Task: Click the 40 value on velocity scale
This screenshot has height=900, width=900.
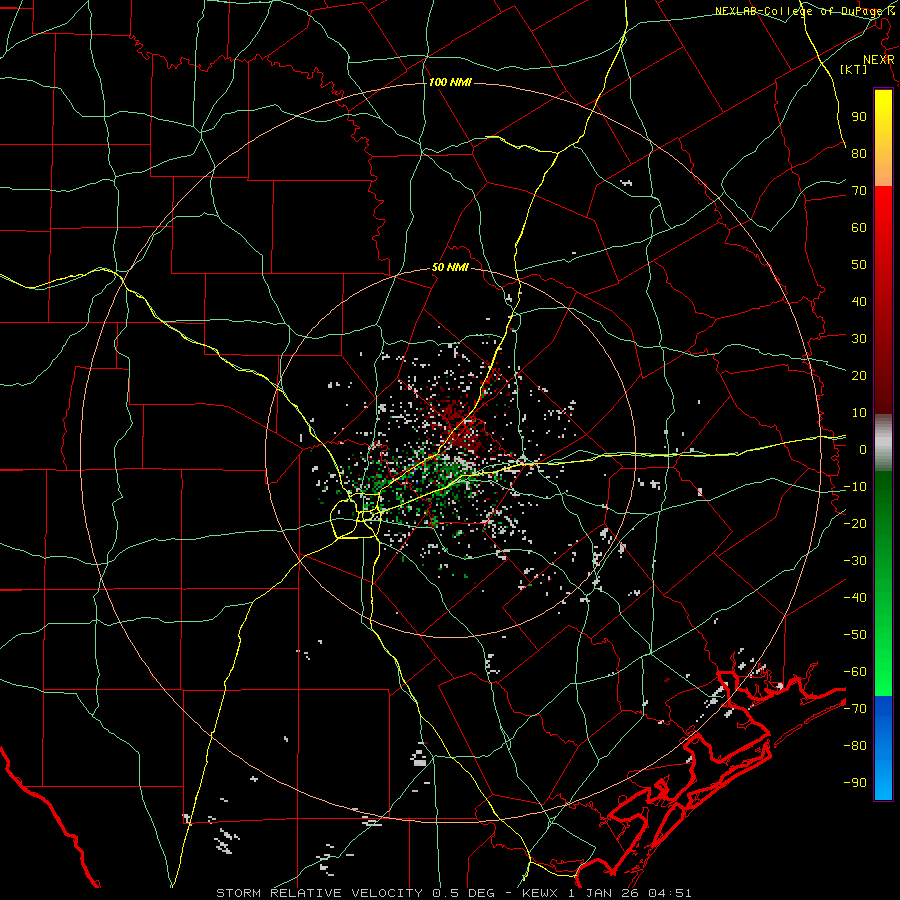Action: tap(859, 302)
